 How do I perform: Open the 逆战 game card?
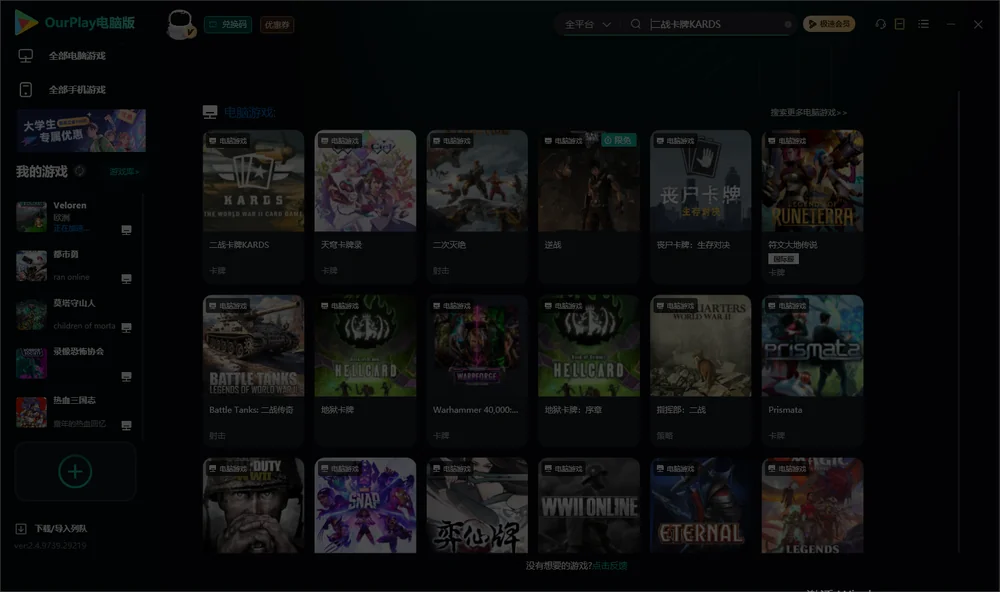[x=589, y=206]
